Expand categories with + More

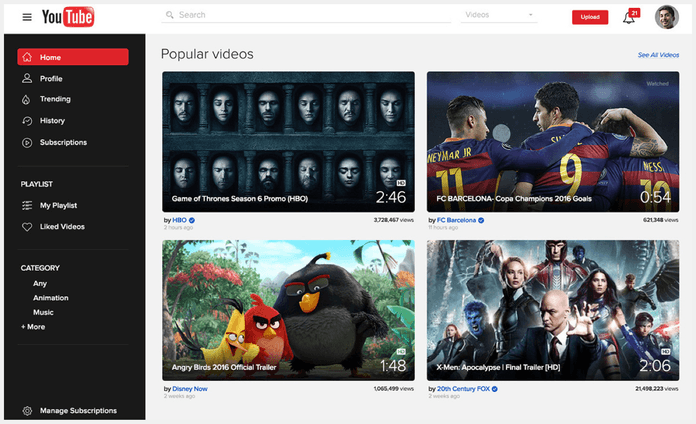coord(33,327)
